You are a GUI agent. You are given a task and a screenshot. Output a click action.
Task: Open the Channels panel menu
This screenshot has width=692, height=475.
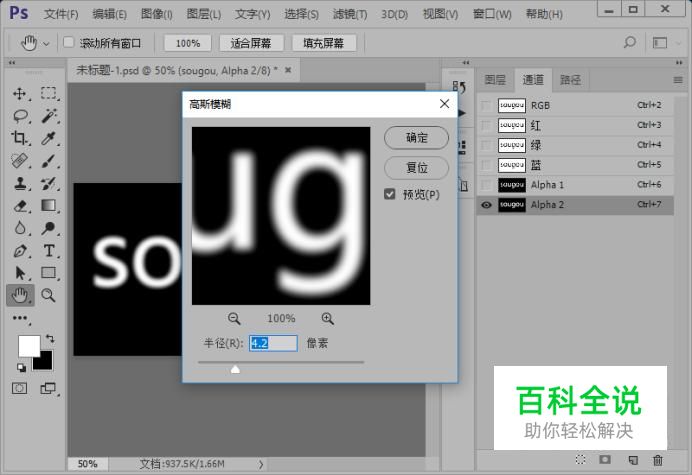point(678,80)
